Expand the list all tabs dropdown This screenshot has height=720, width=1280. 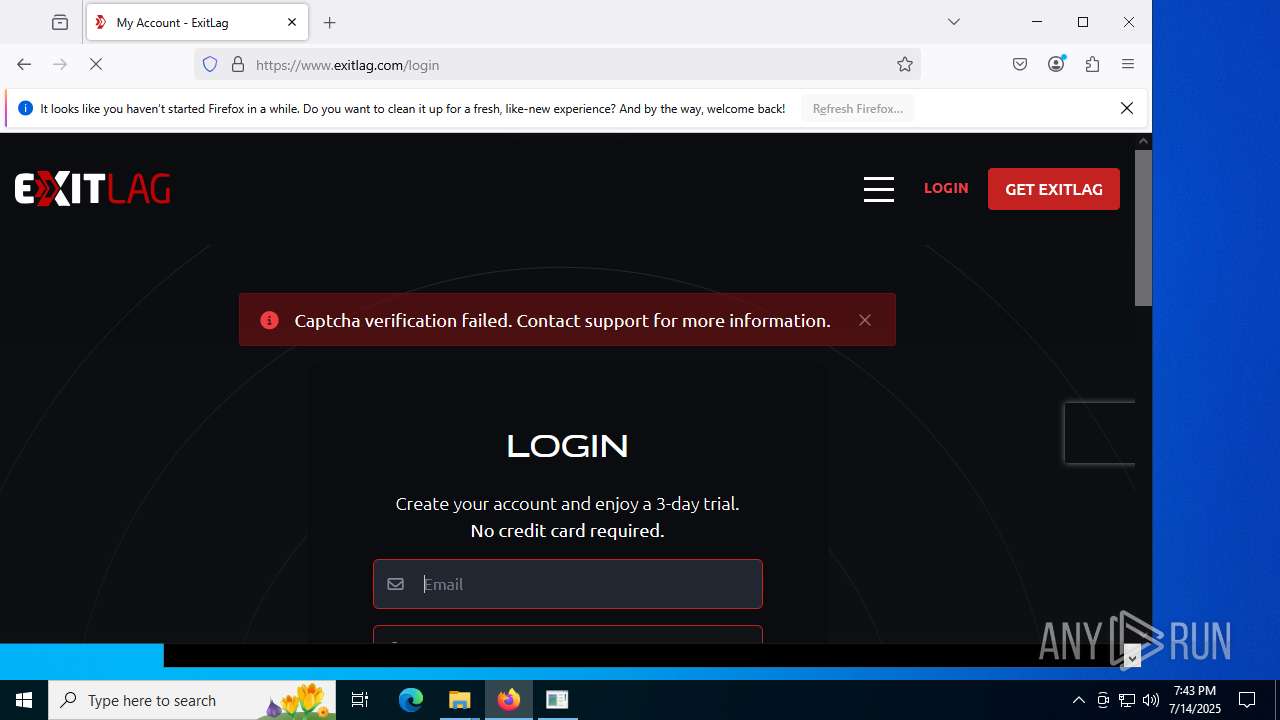[954, 22]
